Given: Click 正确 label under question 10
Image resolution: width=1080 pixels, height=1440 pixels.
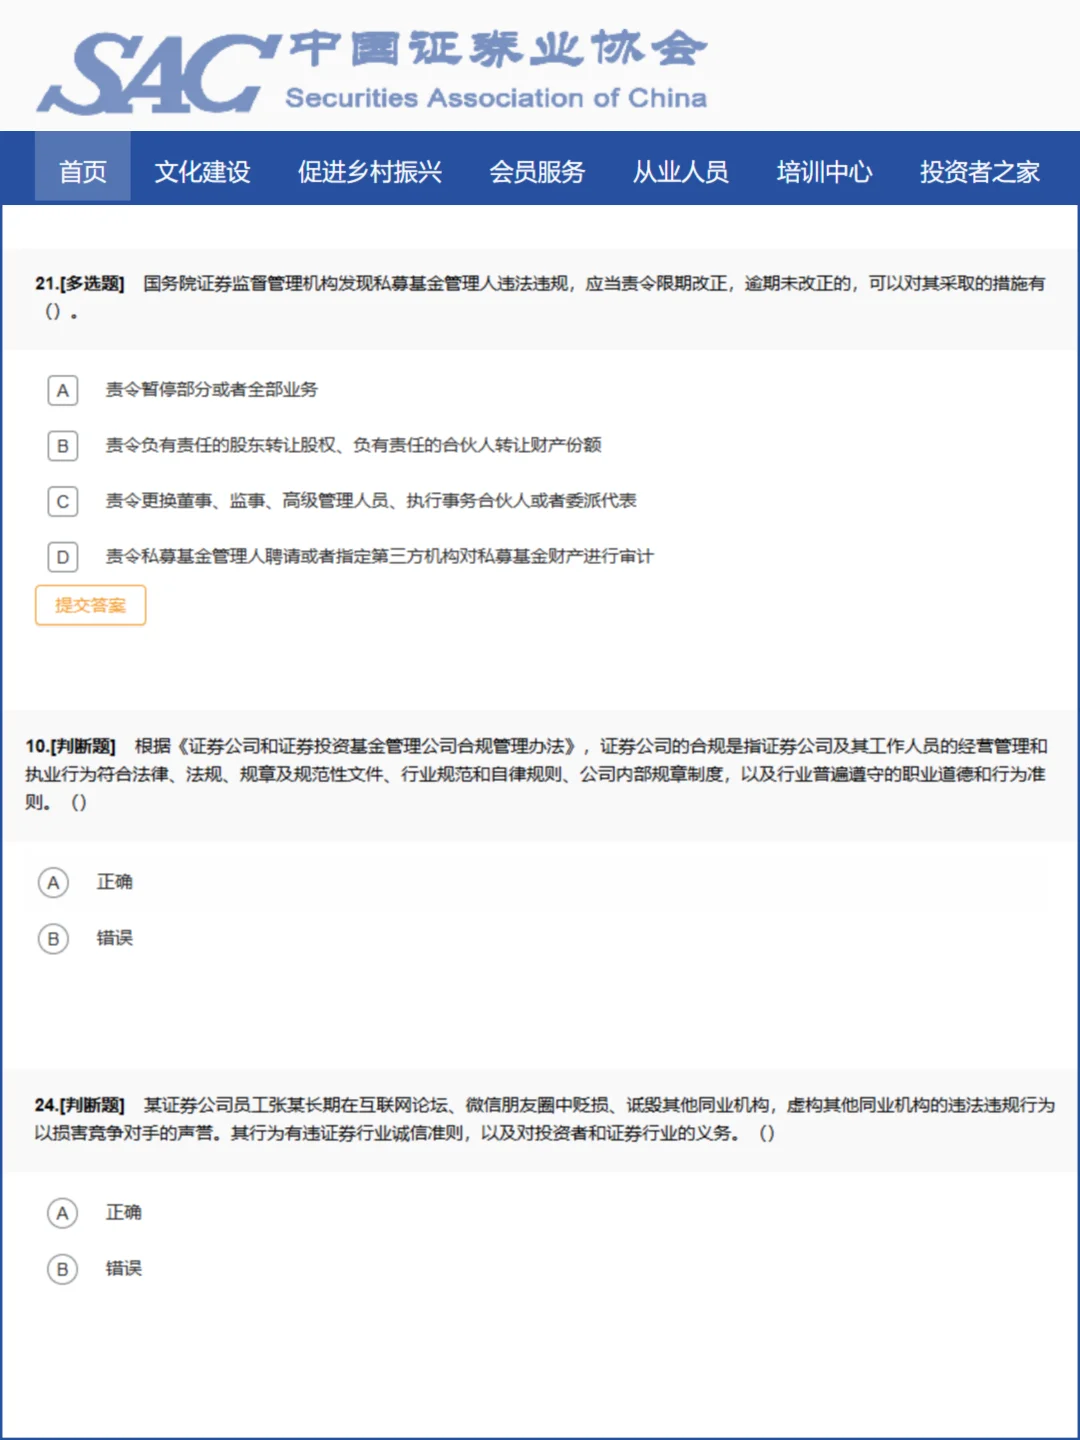Looking at the screenshot, I should tap(115, 882).
